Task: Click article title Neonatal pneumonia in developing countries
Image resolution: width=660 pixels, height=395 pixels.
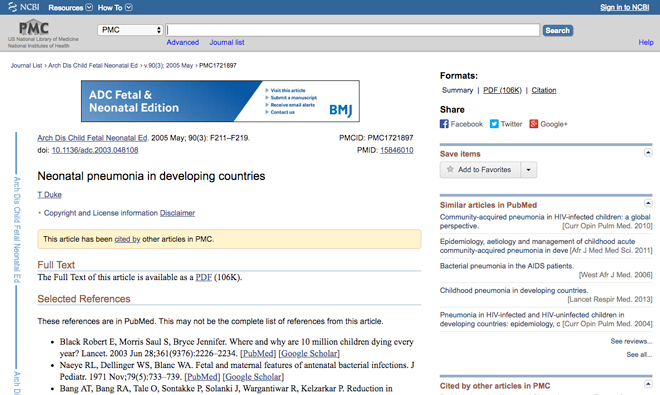Action: pos(151,176)
